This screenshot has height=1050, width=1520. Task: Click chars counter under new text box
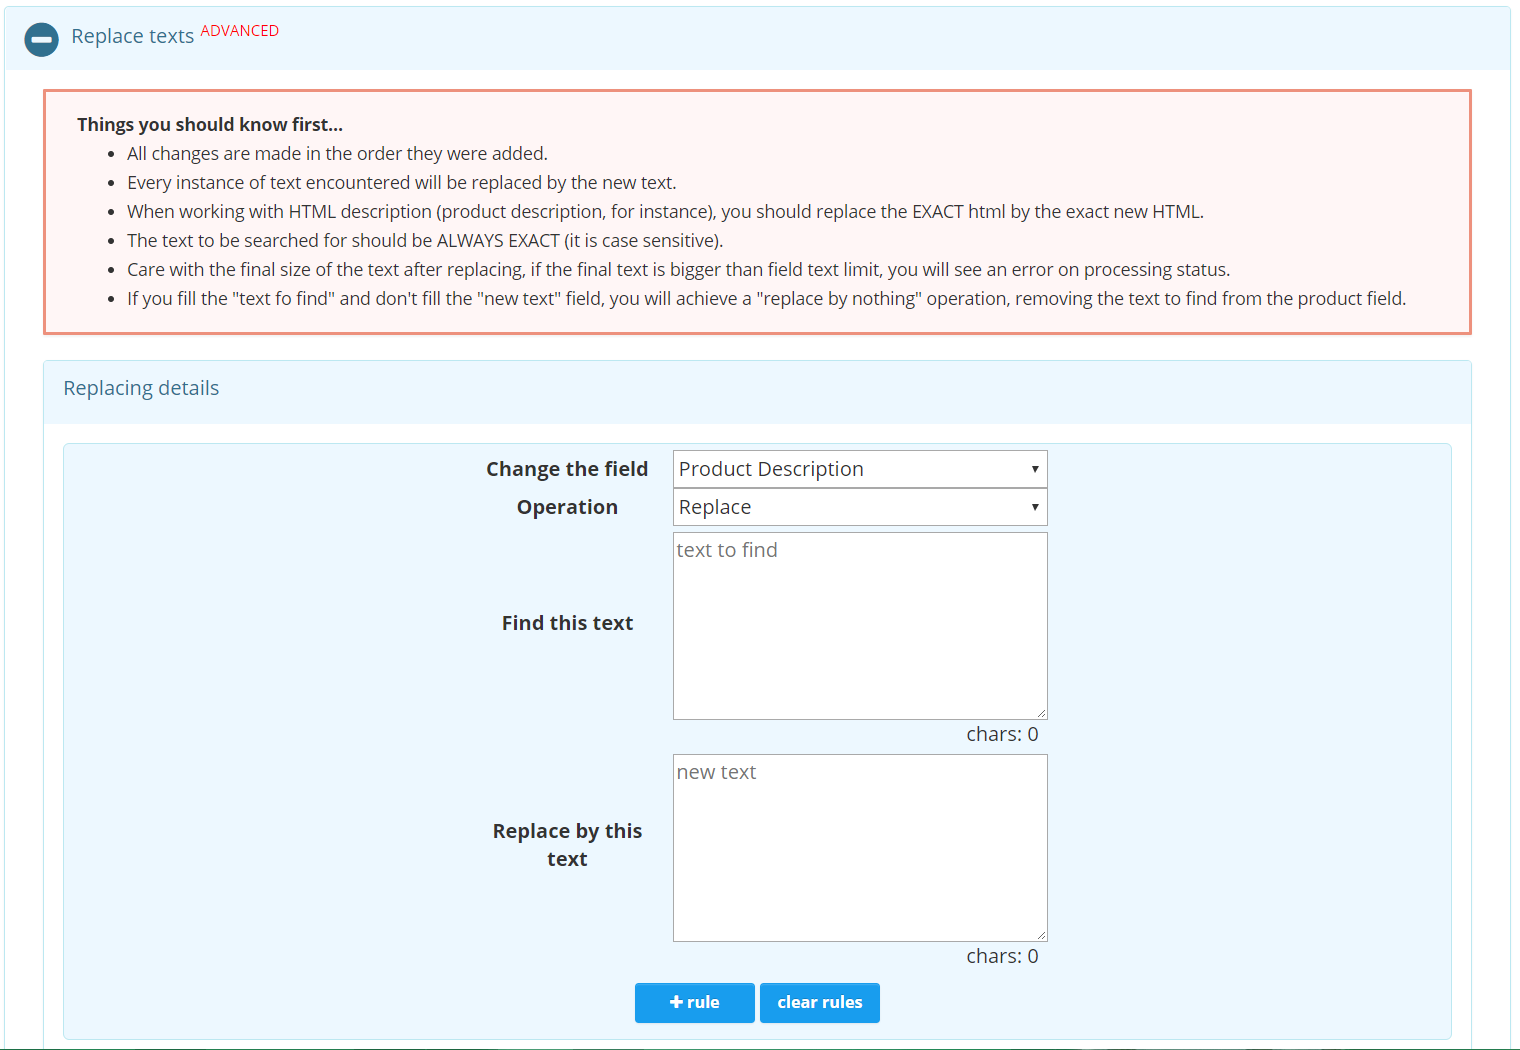[1002, 956]
